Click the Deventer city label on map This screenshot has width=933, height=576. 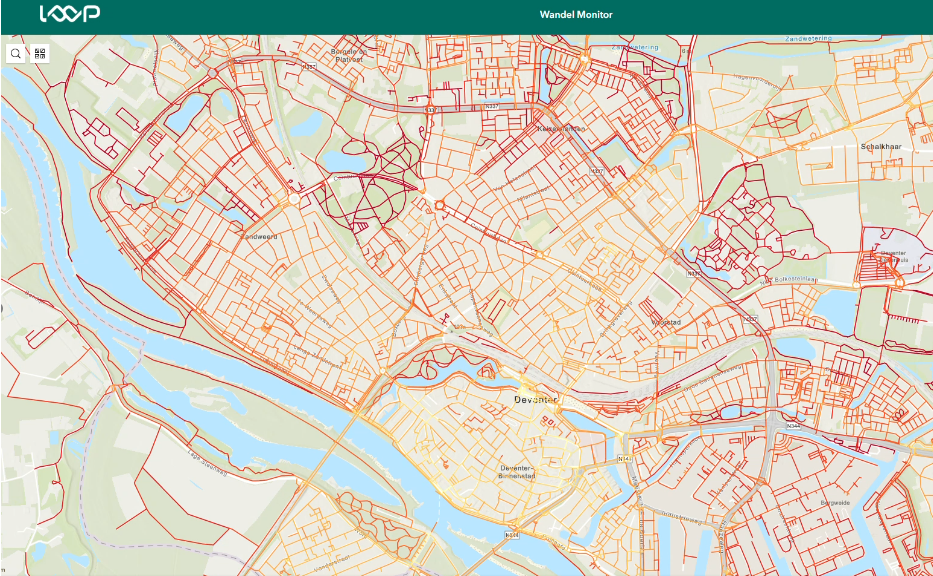[x=534, y=399]
